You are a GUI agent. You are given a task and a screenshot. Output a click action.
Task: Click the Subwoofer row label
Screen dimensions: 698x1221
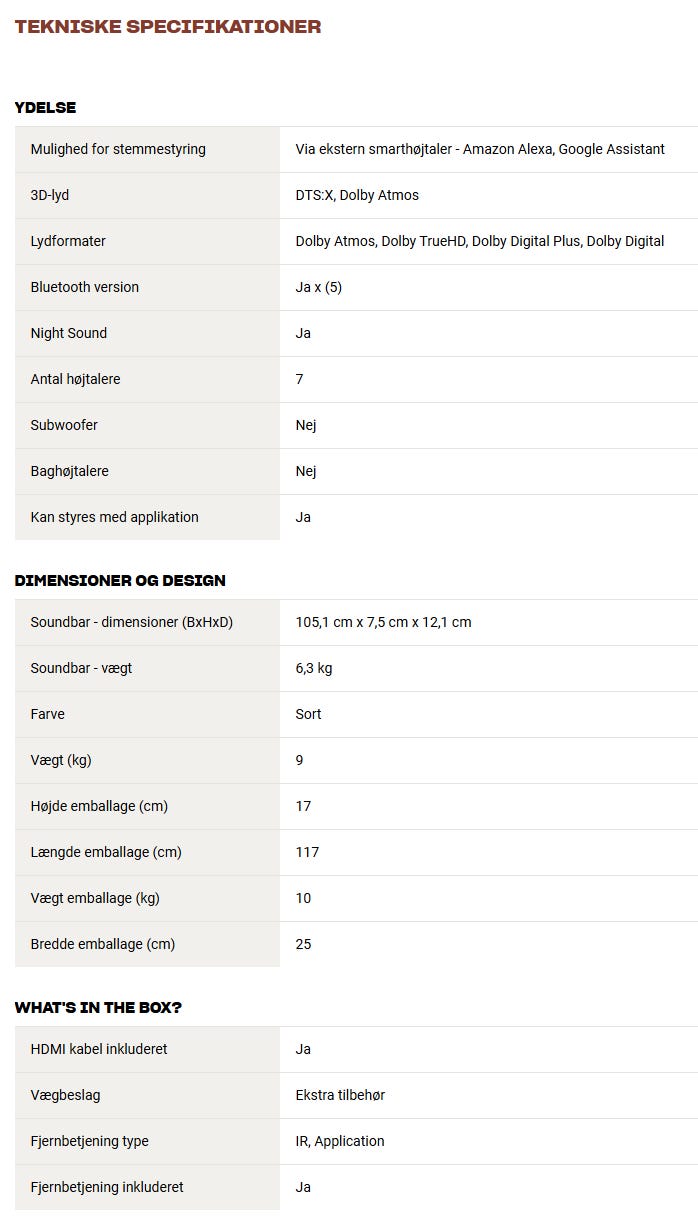(64, 425)
